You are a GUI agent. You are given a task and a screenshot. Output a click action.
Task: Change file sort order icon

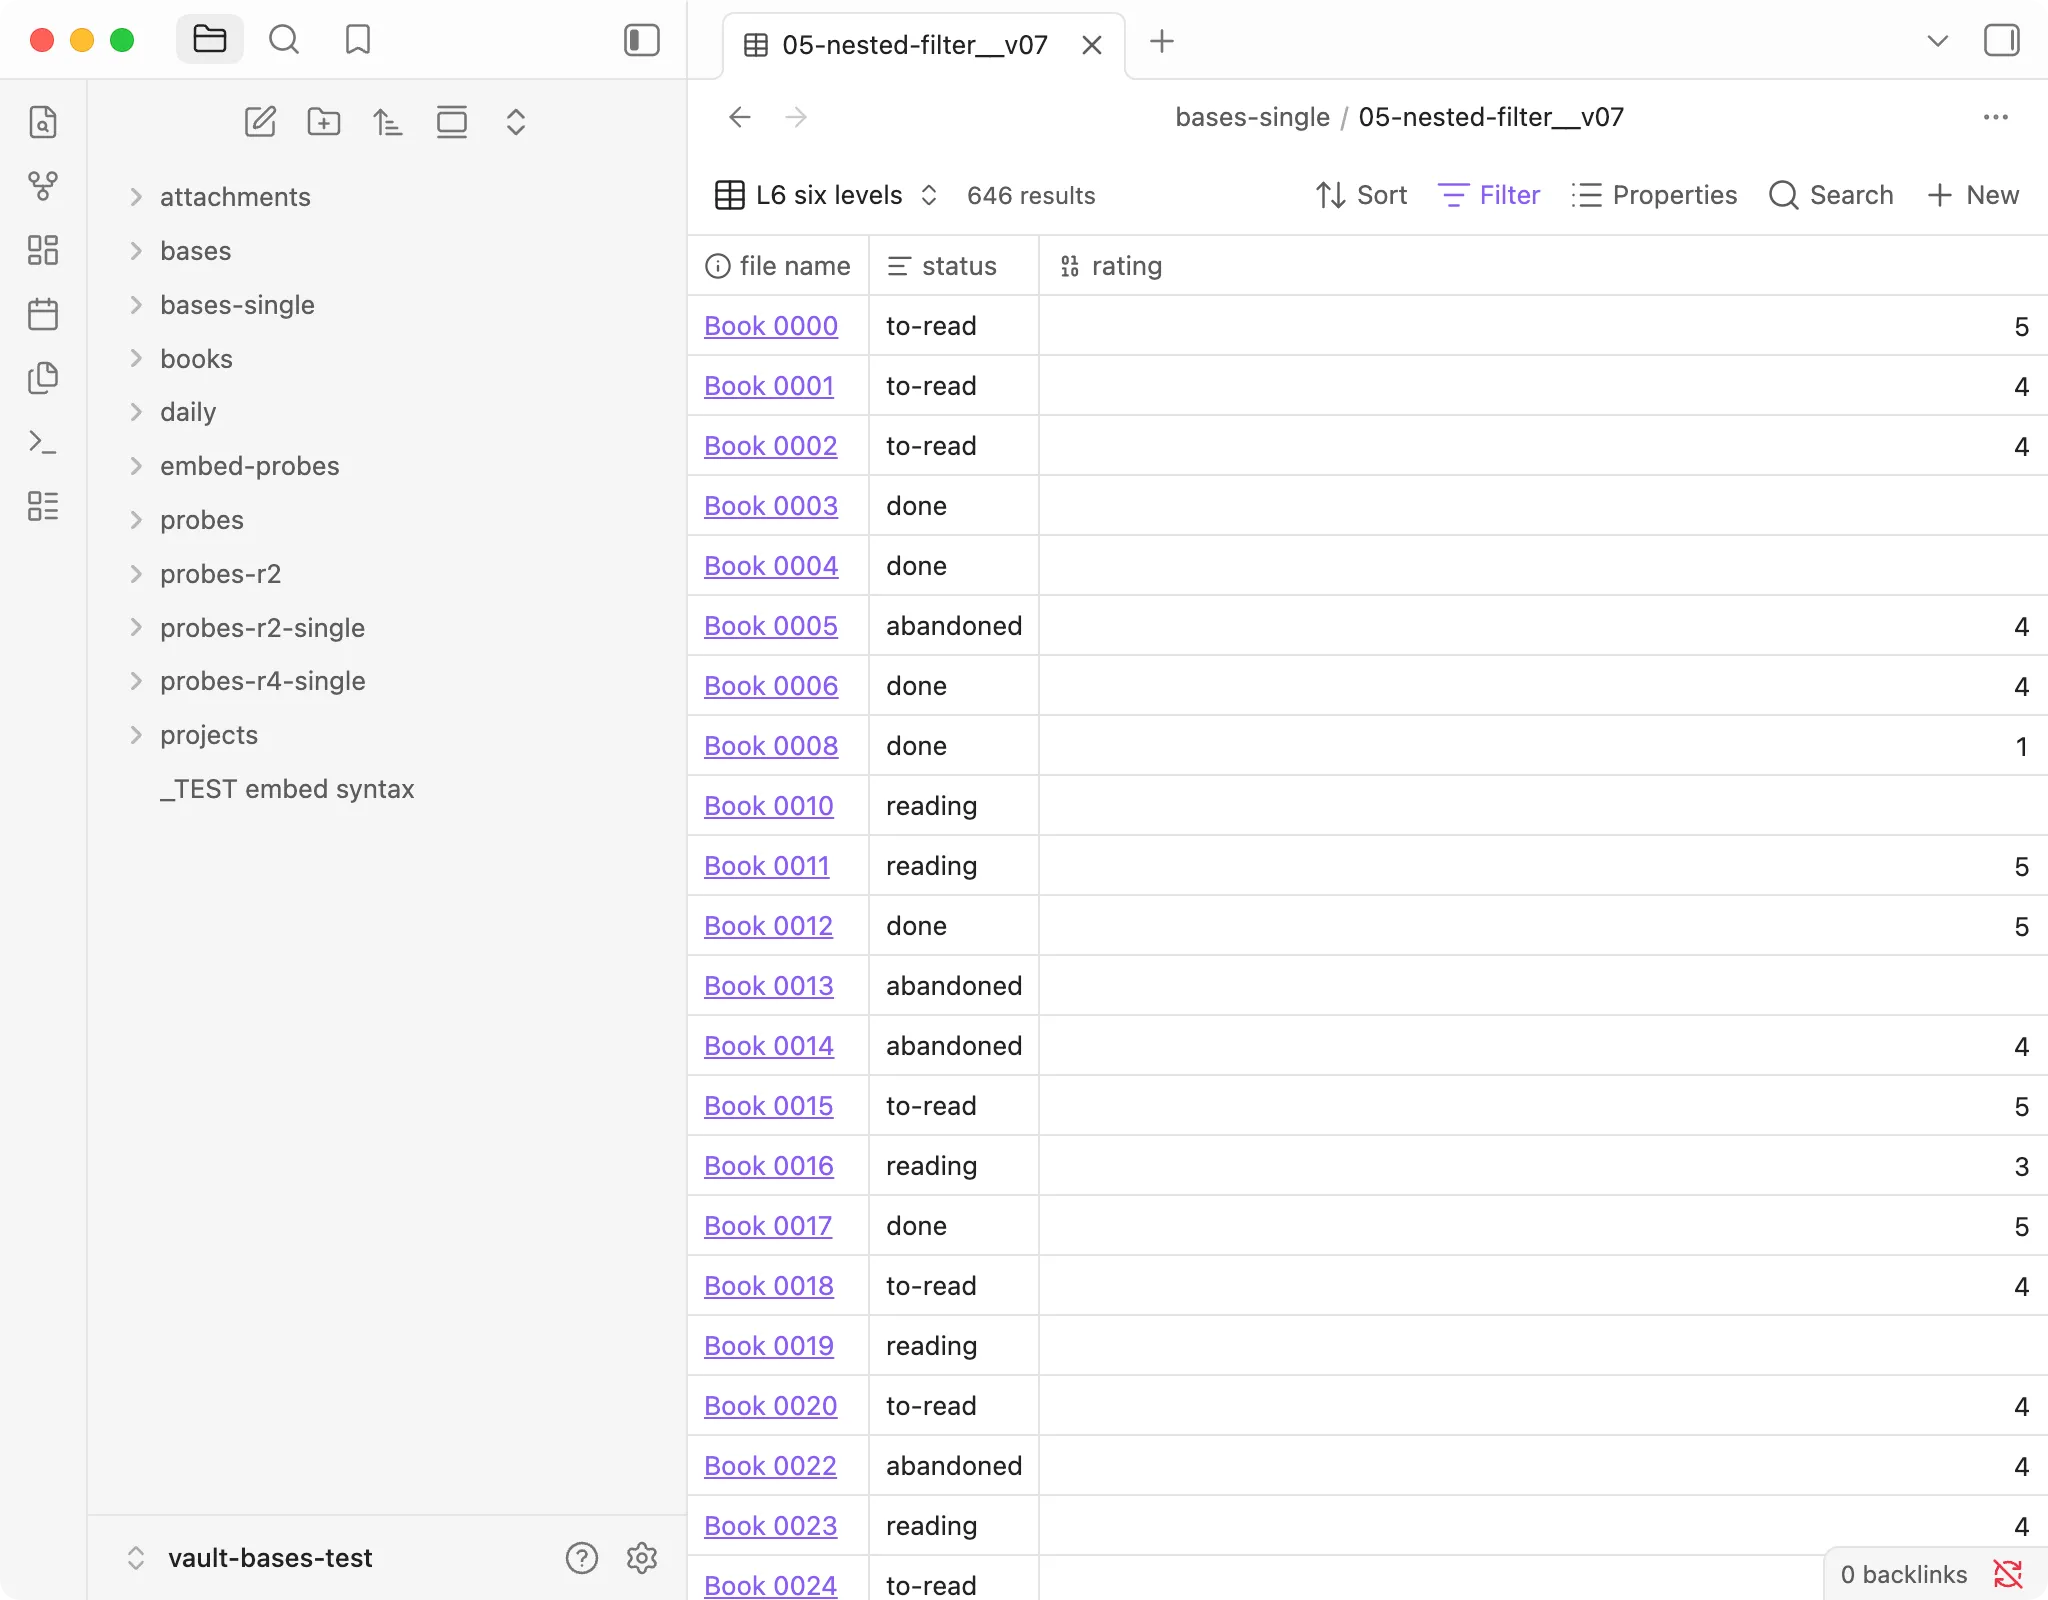click(388, 122)
